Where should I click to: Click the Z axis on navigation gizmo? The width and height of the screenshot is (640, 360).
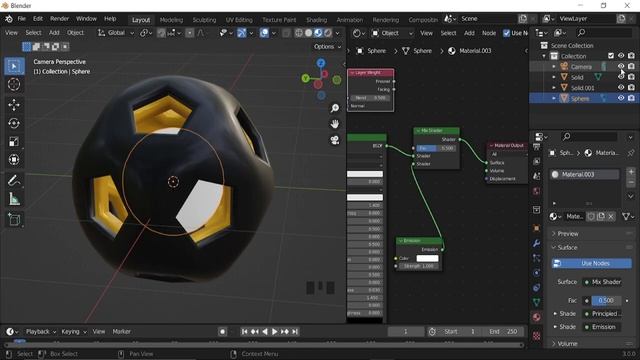321,63
